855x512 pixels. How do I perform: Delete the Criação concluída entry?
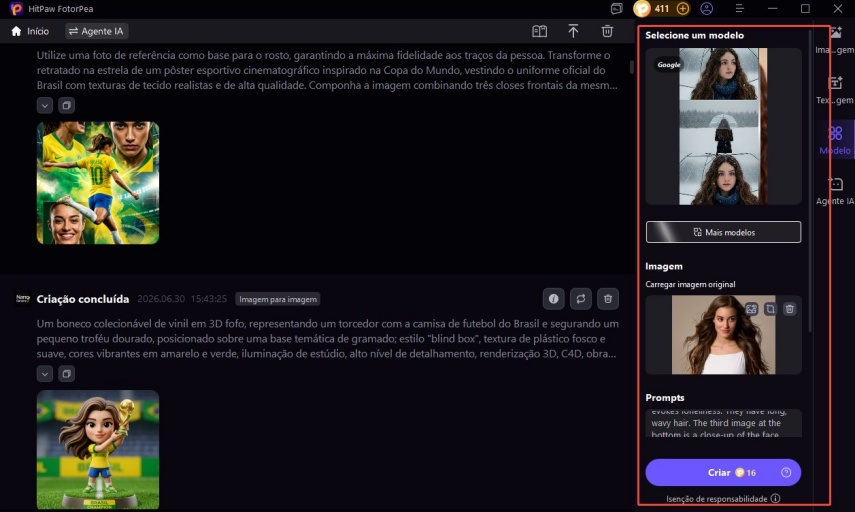click(608, 299)
